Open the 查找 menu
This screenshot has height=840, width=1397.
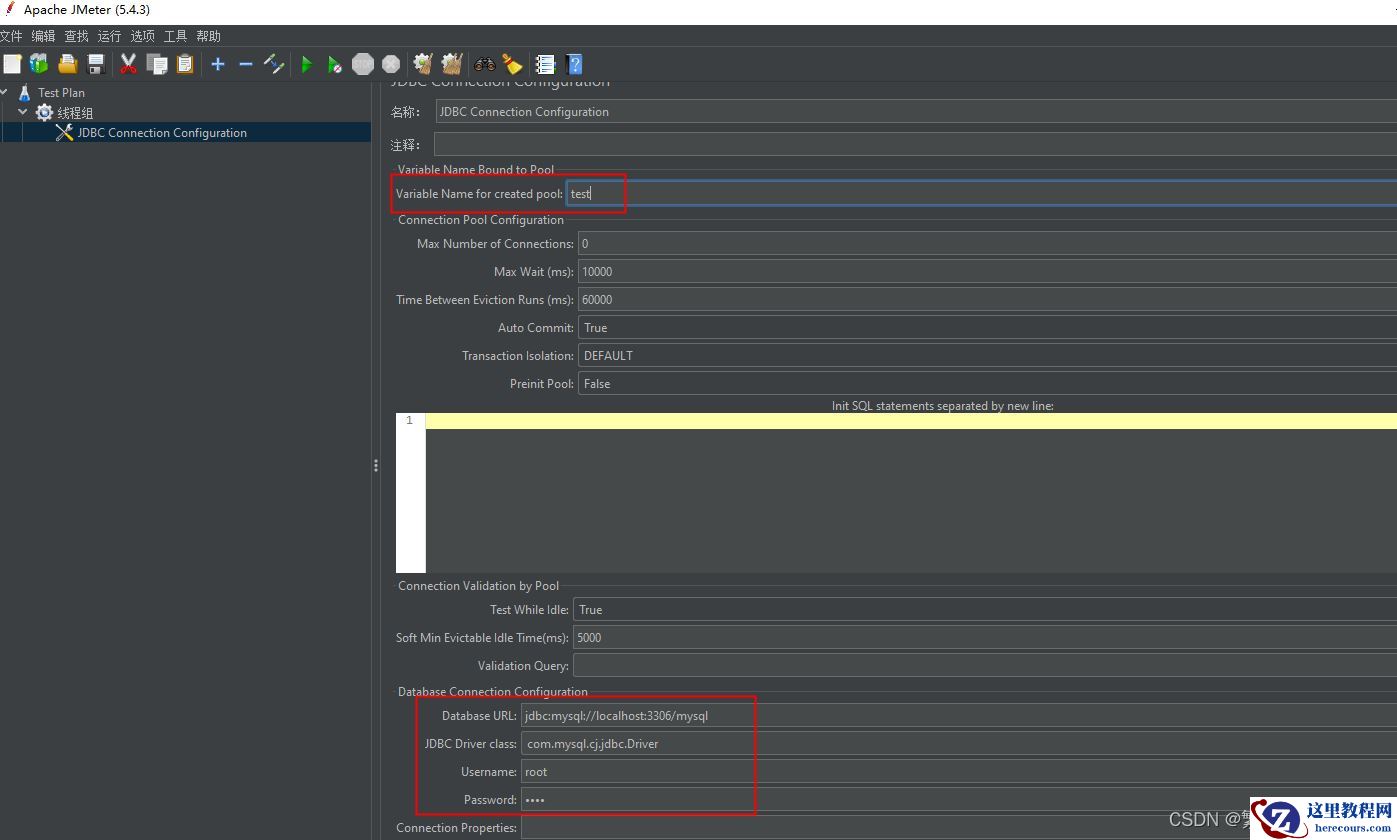coord(76,36)
